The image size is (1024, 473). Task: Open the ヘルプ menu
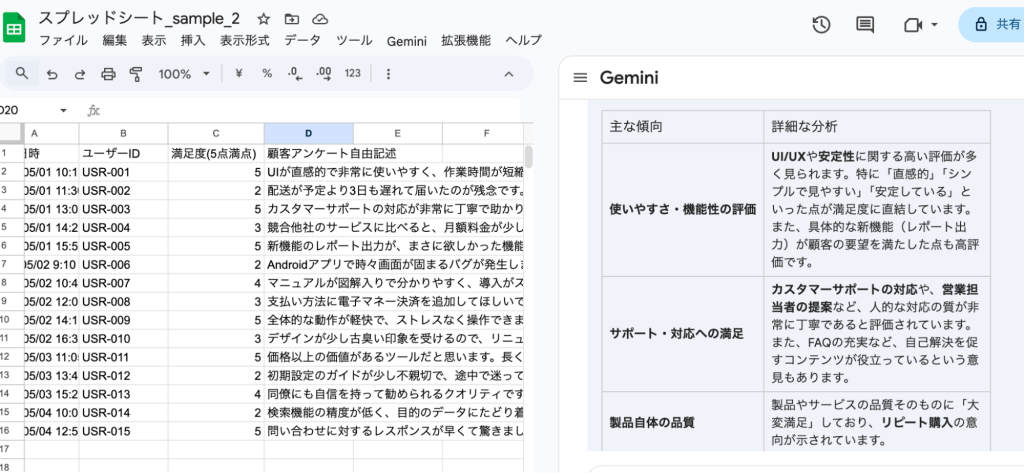[523, 41]
